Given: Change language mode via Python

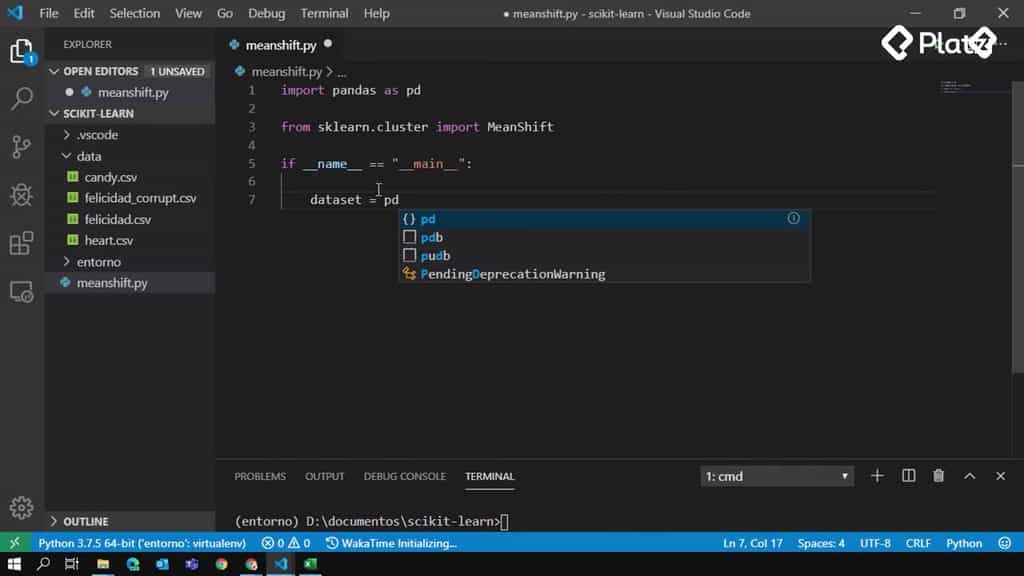Looking at the screenshot, I should click(x=964, y=543).
